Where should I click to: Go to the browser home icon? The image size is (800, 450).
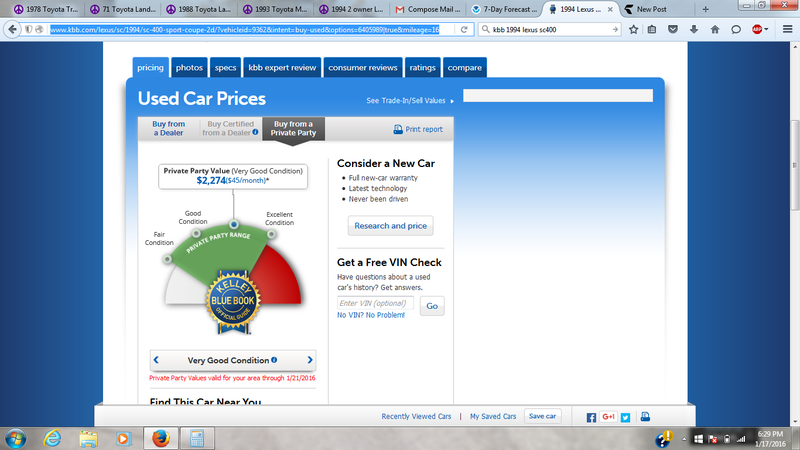[x=715, y=30]
